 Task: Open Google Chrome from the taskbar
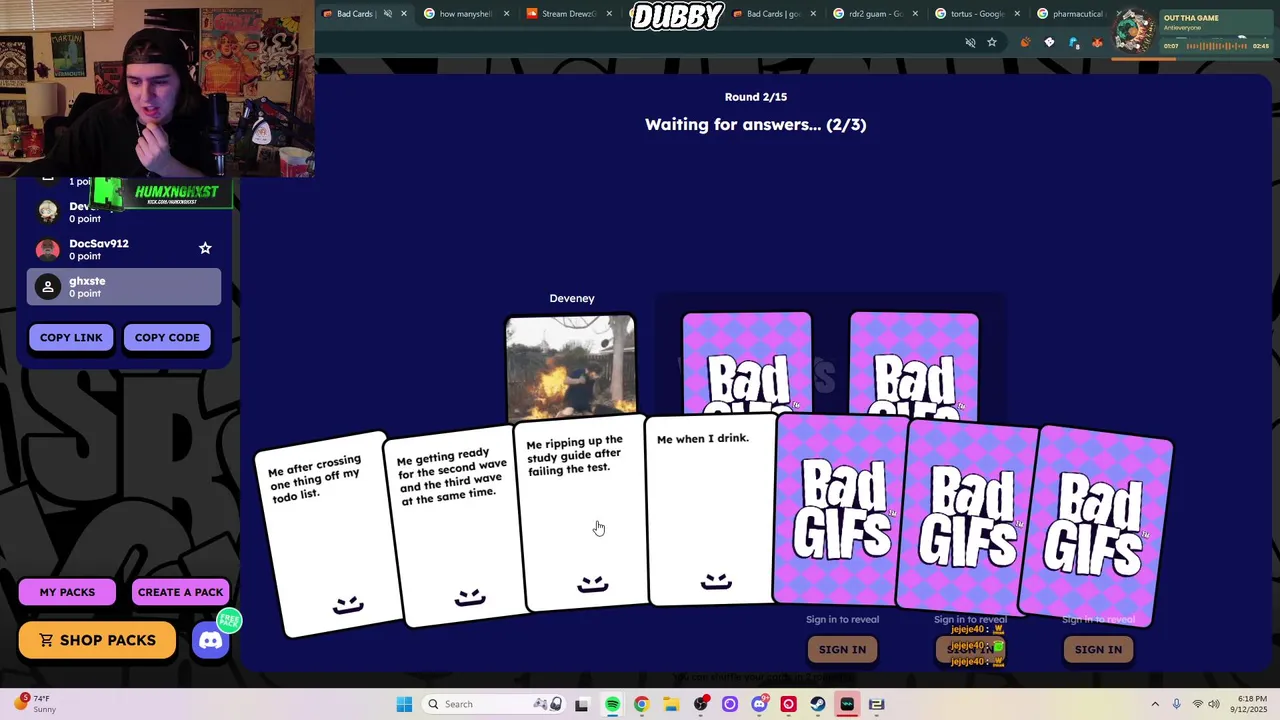641,704
